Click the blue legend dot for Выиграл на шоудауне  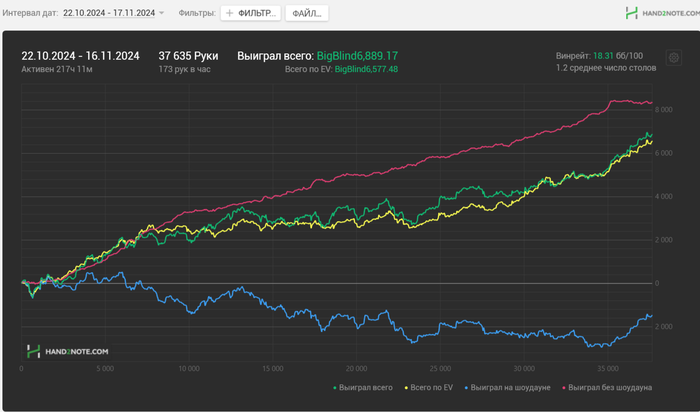point(467,388)
